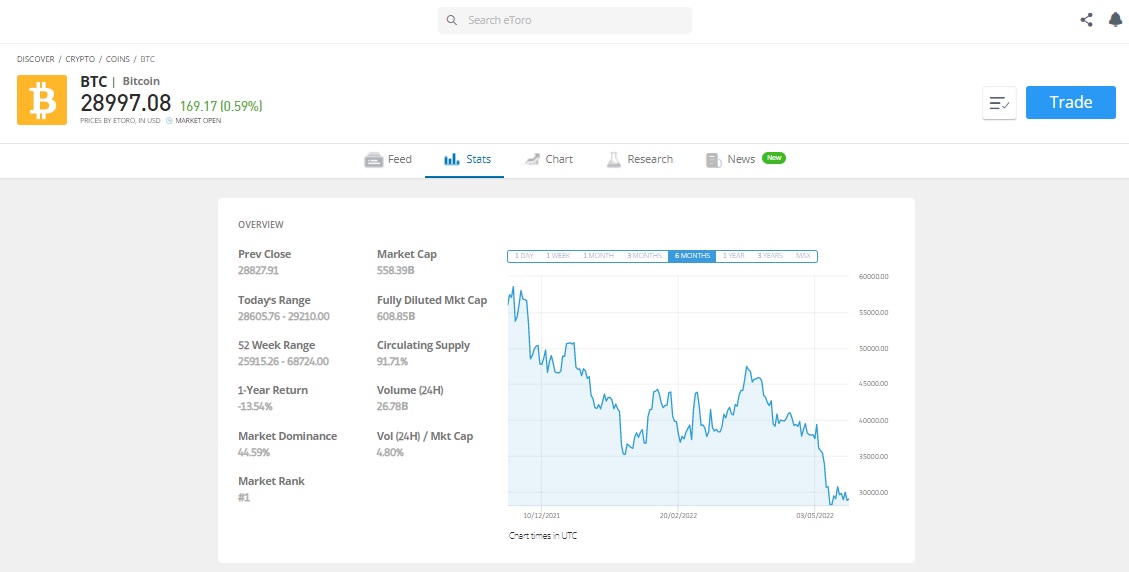The width and height of the screenshot is (1129, 572).
Task: Click the BTC breadcrumb
Action: pyautogui.click(x=148, y=59)
